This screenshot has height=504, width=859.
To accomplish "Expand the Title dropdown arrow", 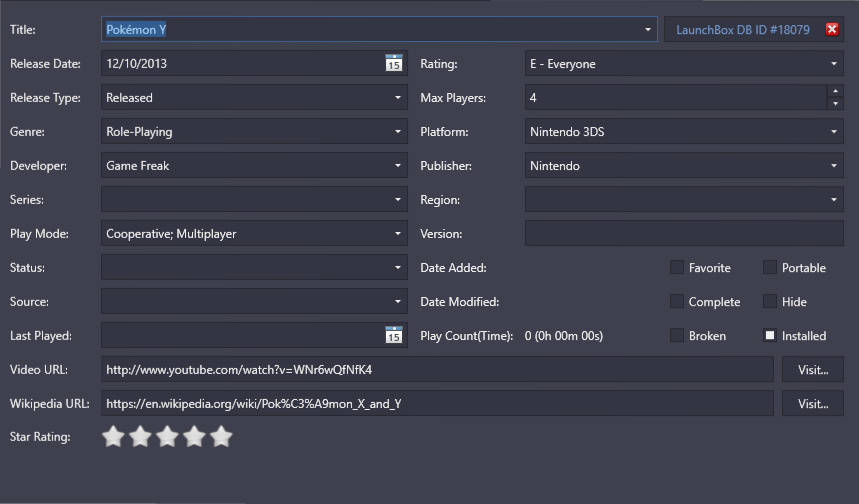I will click(648, 30).
